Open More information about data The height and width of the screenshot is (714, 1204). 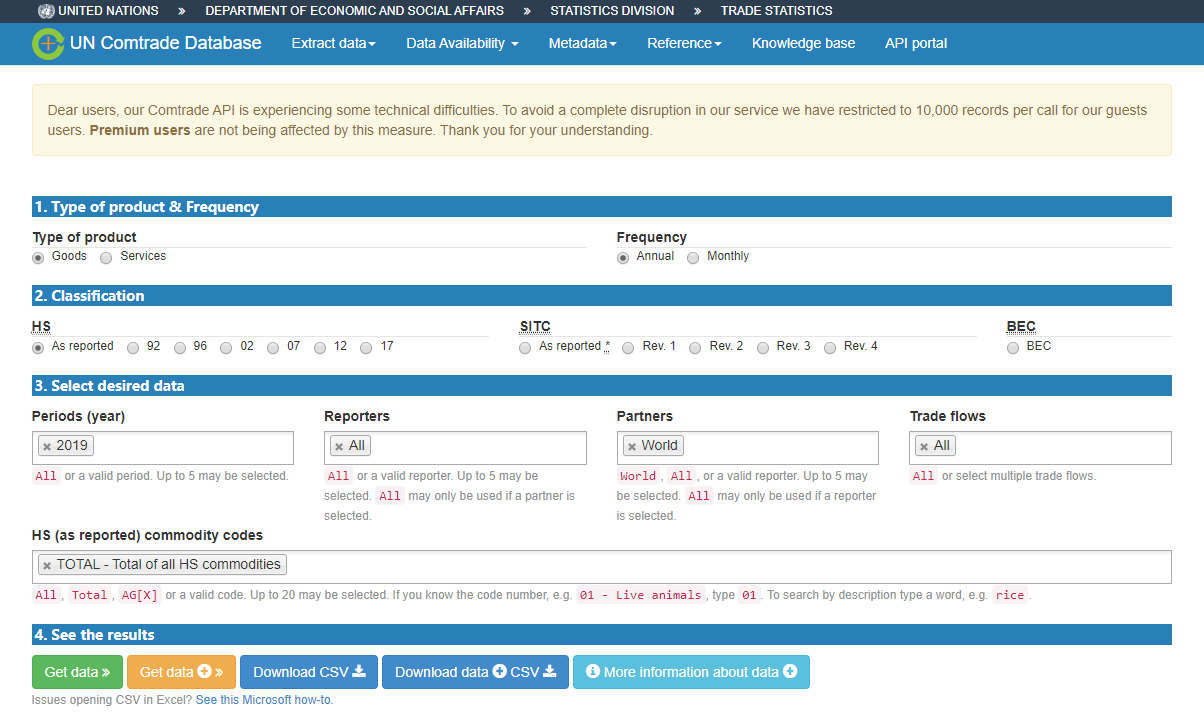pyautogui.click(x=691, y=672)
